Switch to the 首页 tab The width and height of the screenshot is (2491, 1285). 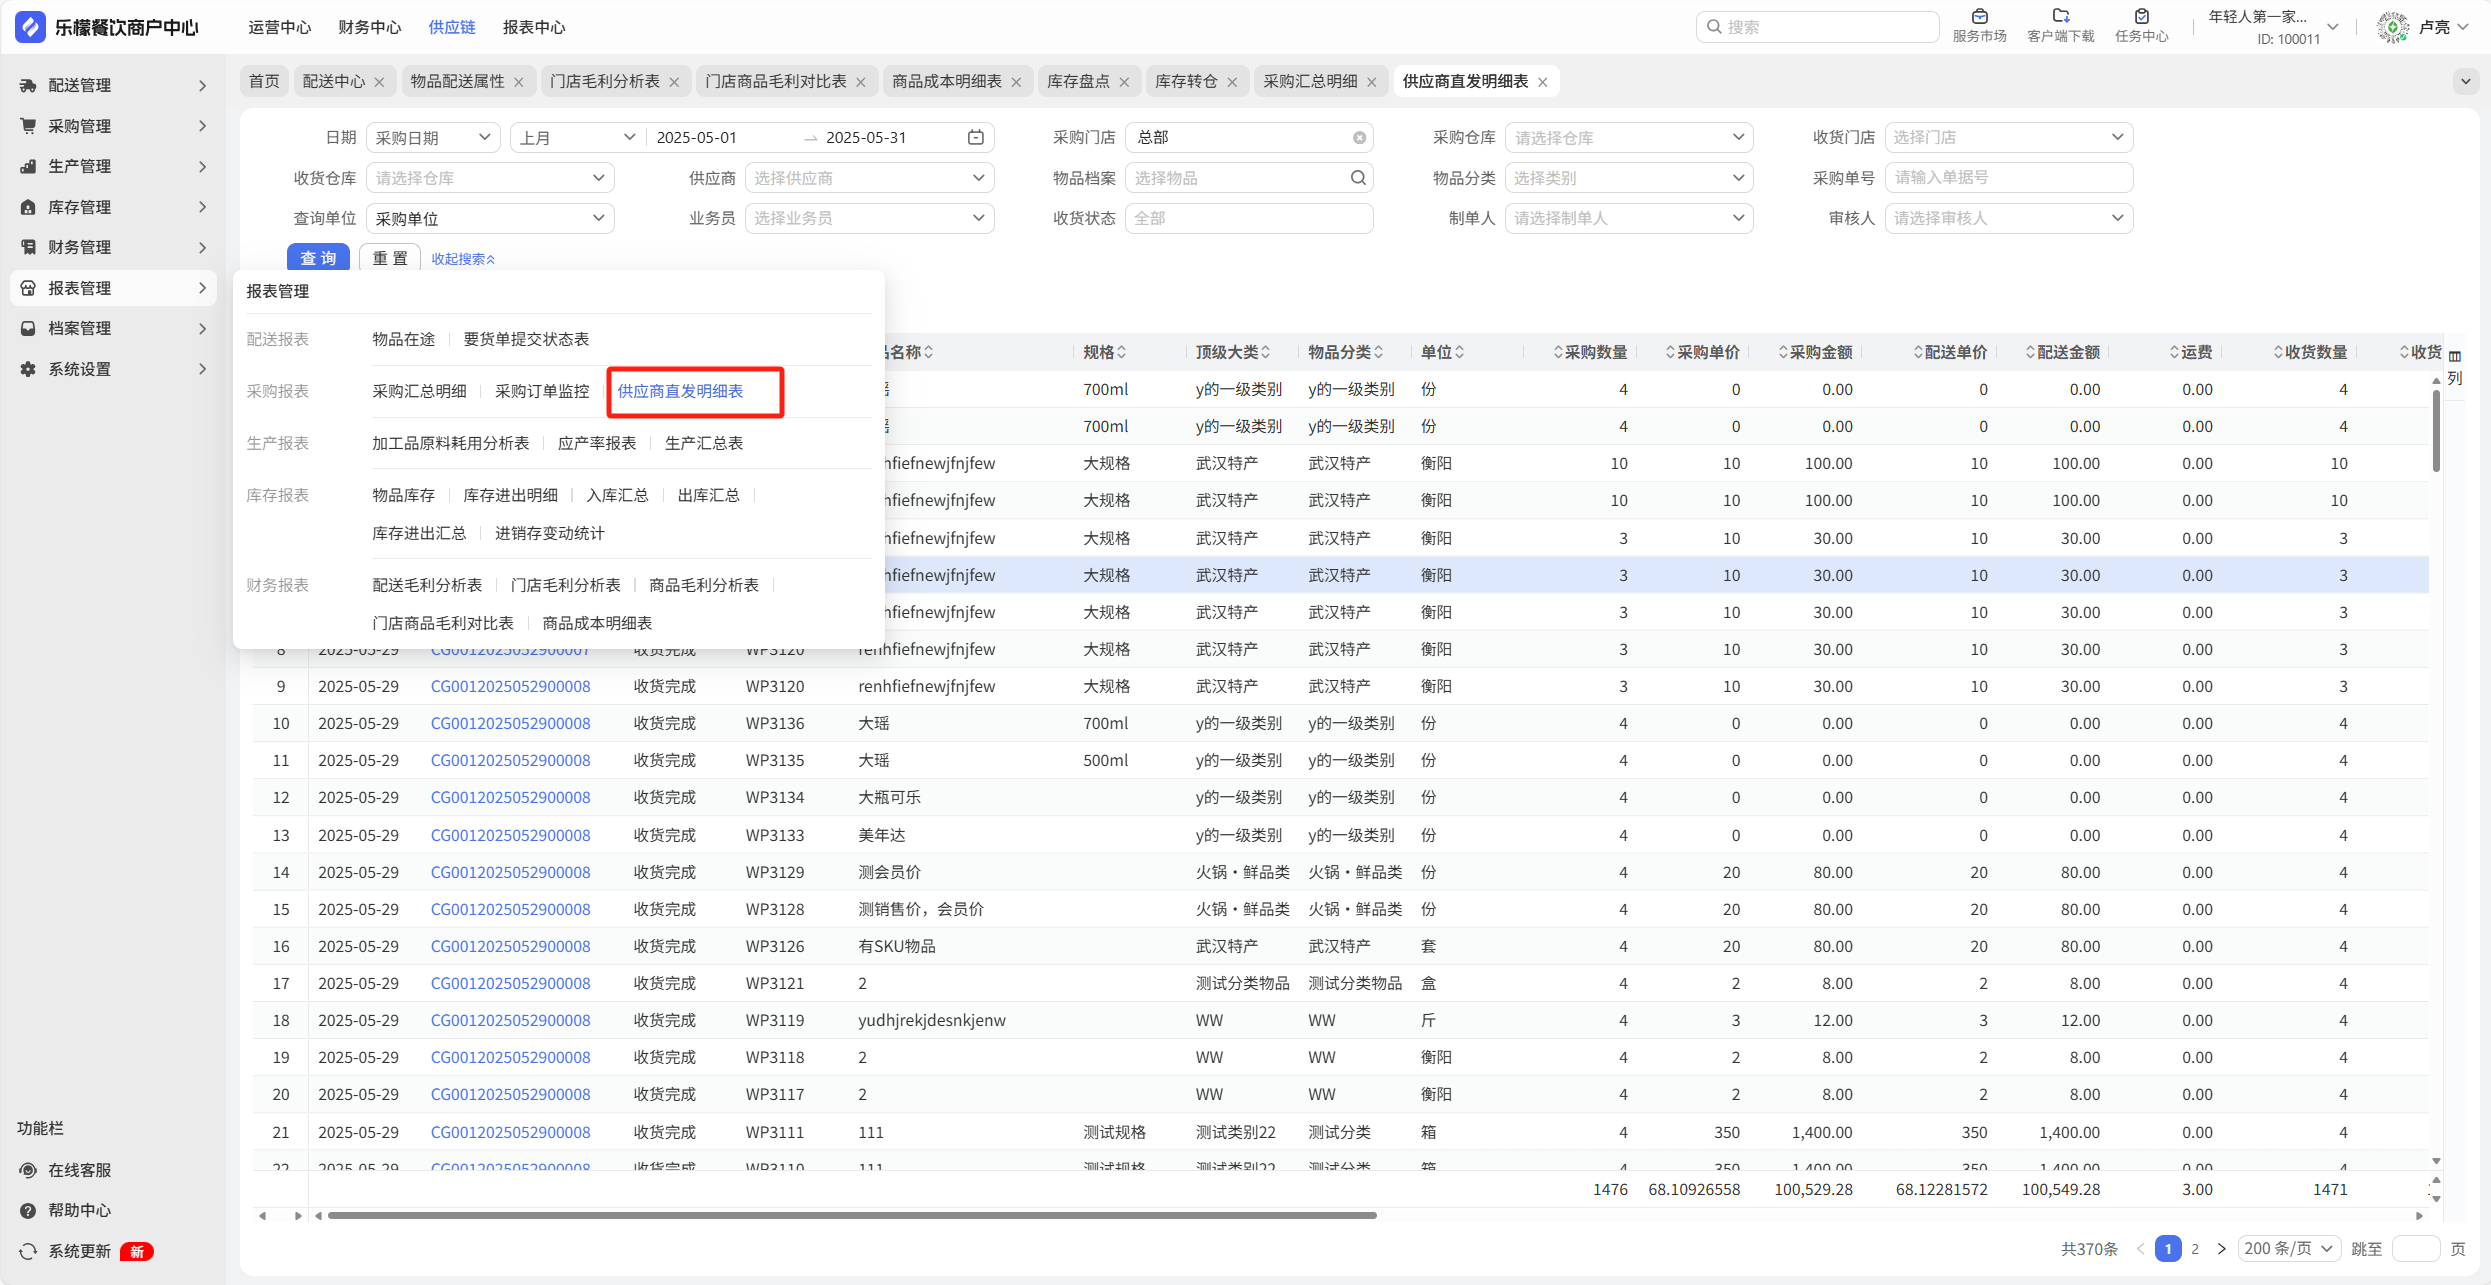click(264, 81)
